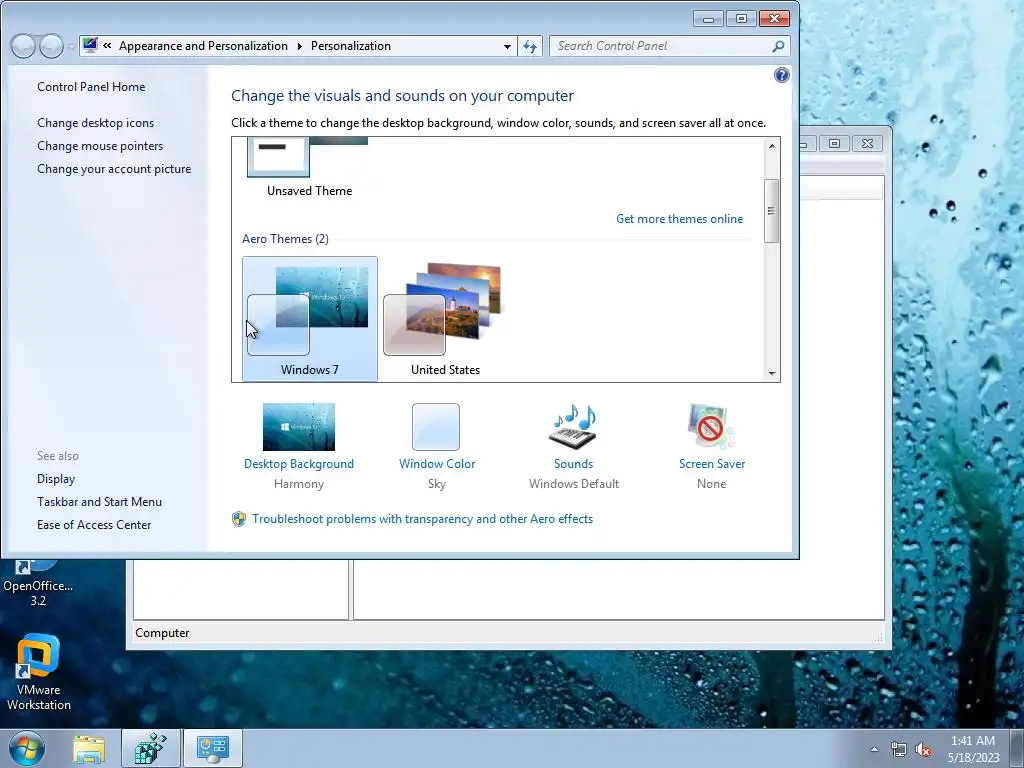Open the Windows Start button
Viewport: 1024px width, 768px height.
(x=27, y=748)
